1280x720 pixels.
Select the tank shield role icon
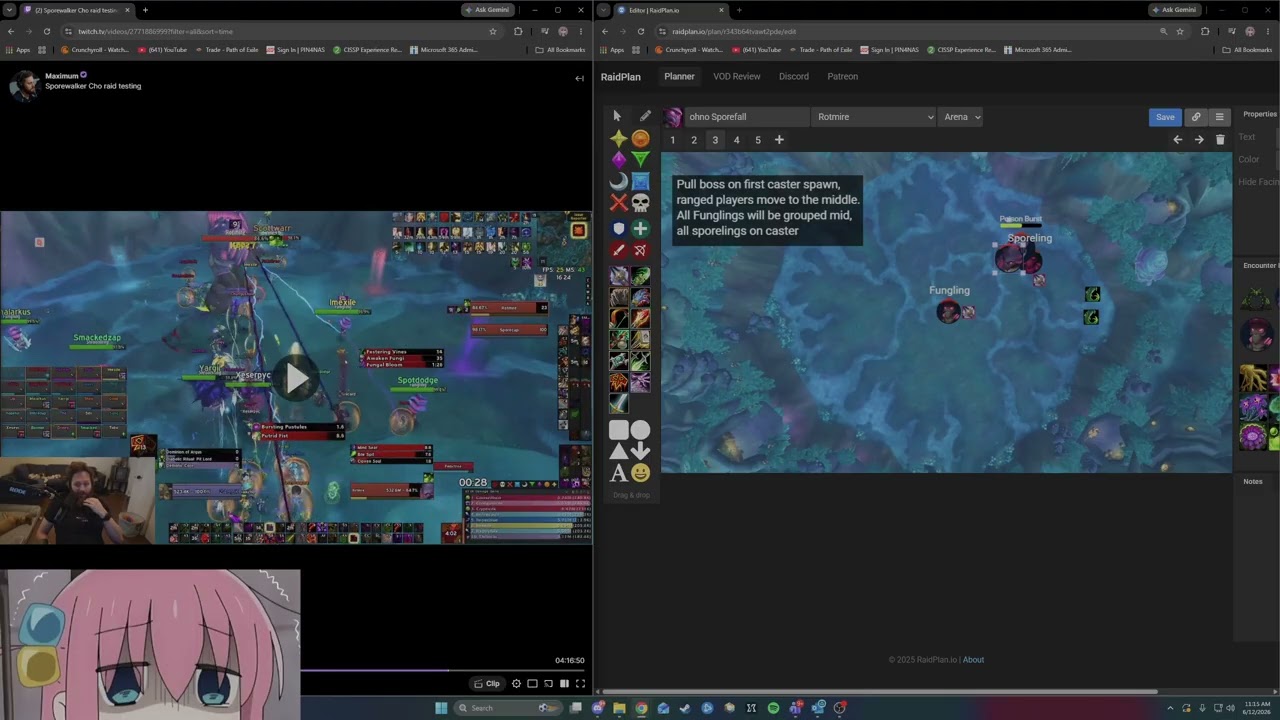point(618,229)
